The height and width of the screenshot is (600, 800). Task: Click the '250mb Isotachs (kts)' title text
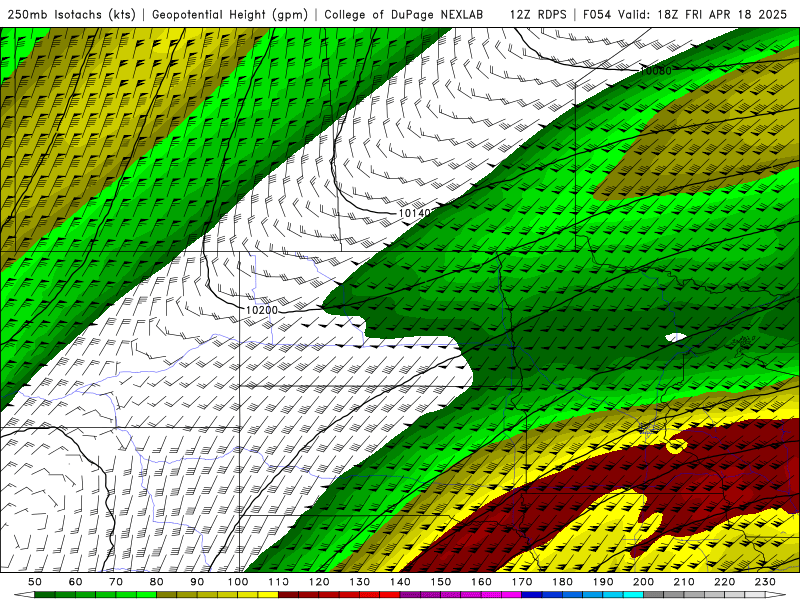coord(71,15)
